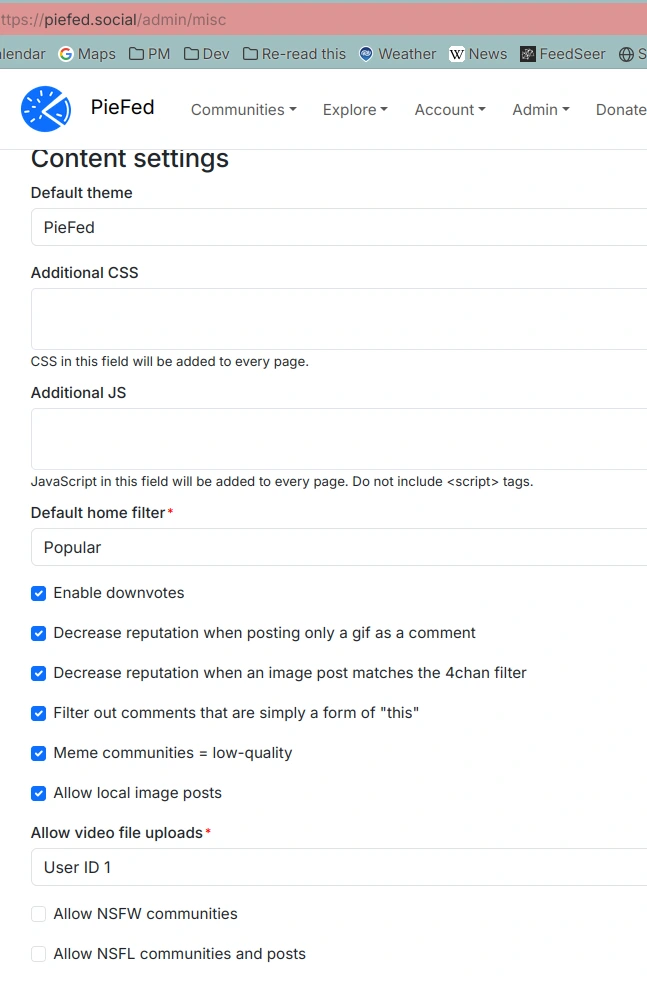The width and height of the screenshot is (647, 982).
Task: Open the News bookmark with the Wikipedia icon
Action: point(478,54)
